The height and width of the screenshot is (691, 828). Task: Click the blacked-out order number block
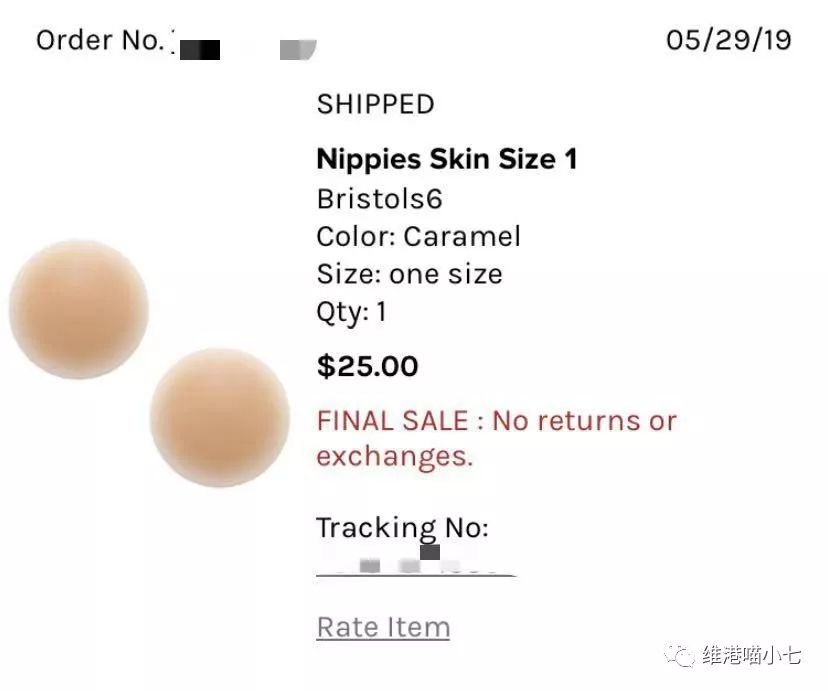(200, 50)
